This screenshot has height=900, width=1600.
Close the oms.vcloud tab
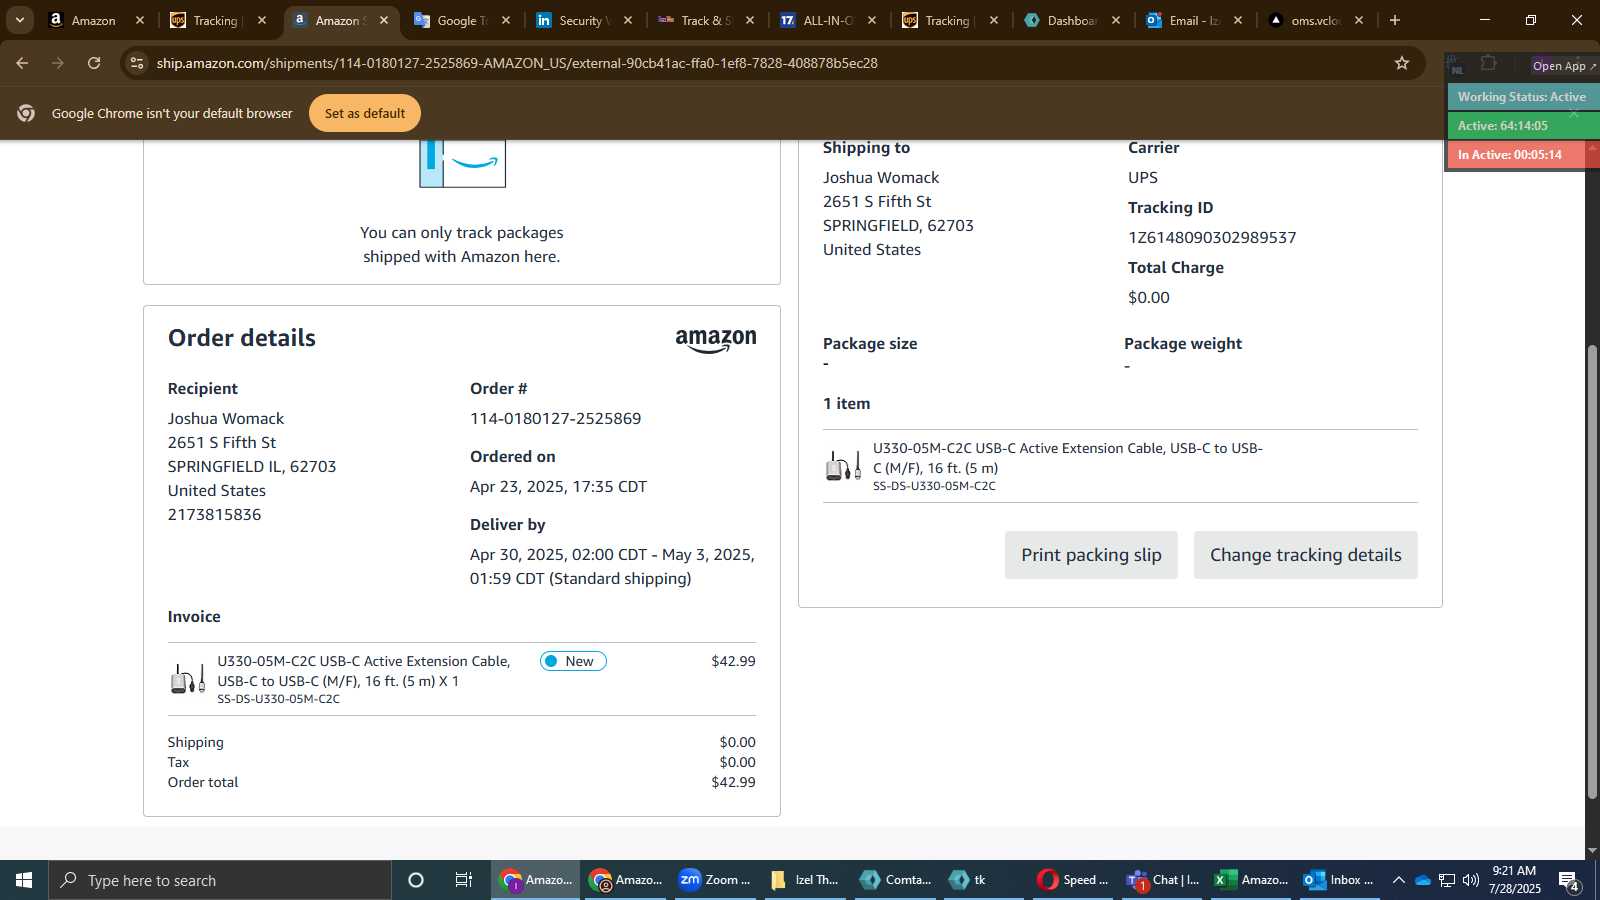pos(1359,20)
